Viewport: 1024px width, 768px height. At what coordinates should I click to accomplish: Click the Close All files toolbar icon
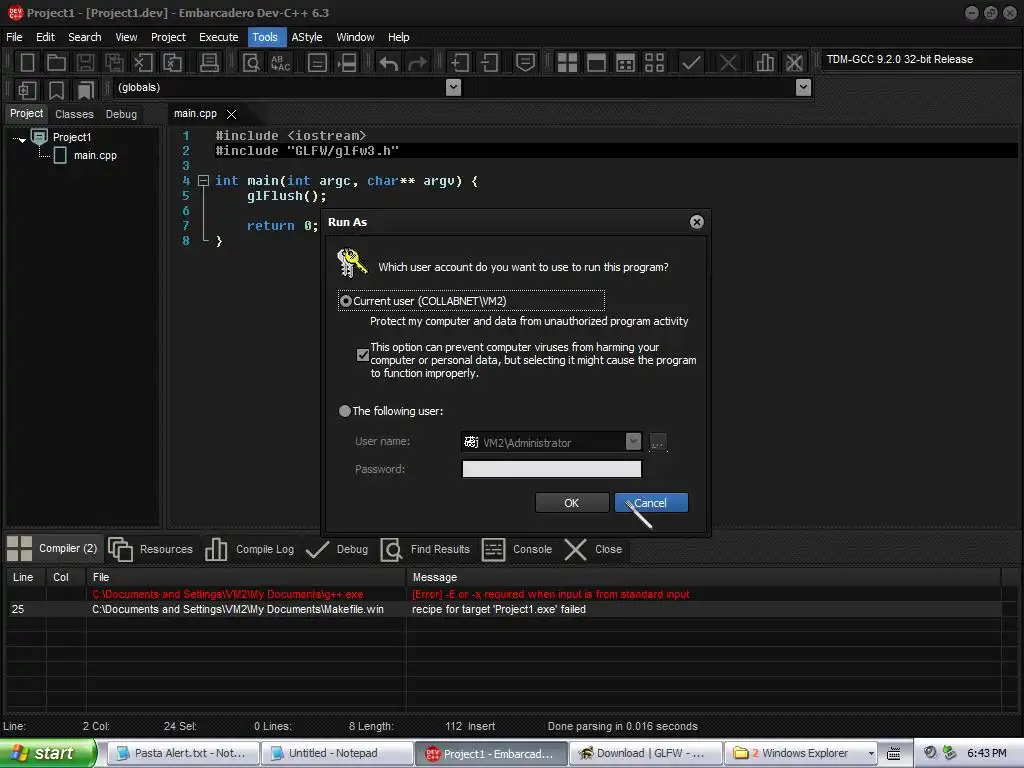click(172, 63)
